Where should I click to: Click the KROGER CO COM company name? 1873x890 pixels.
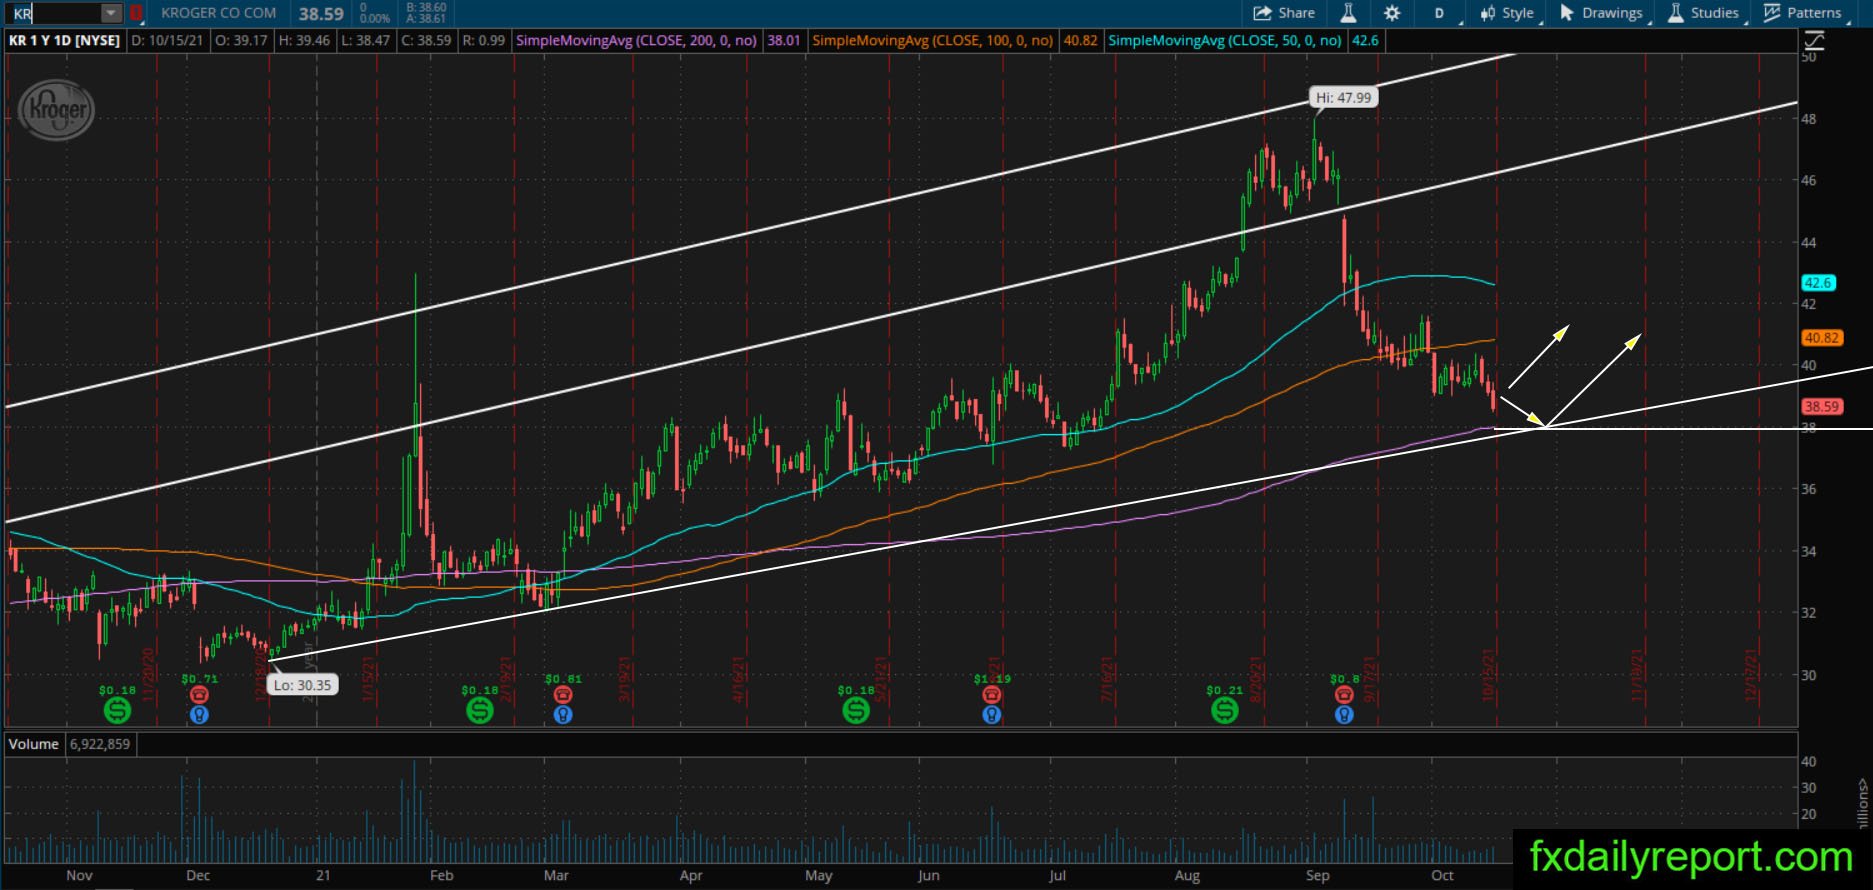(x=219, y=13)
